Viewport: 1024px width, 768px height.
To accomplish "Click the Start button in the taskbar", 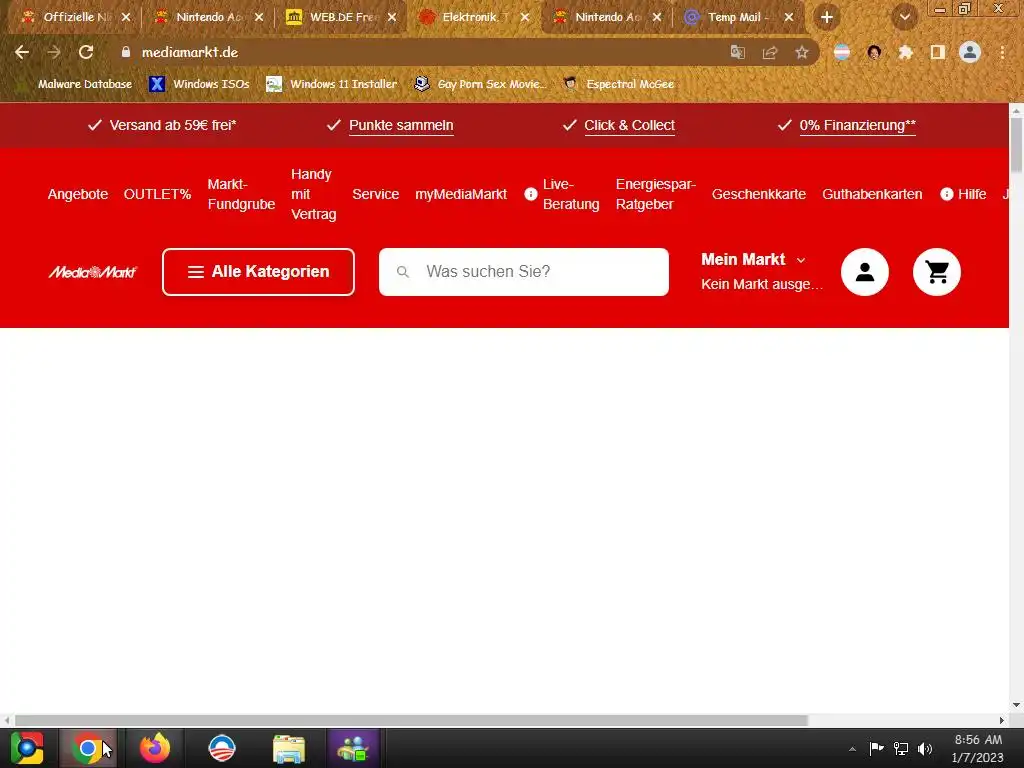I will click(x=27, y=748).
